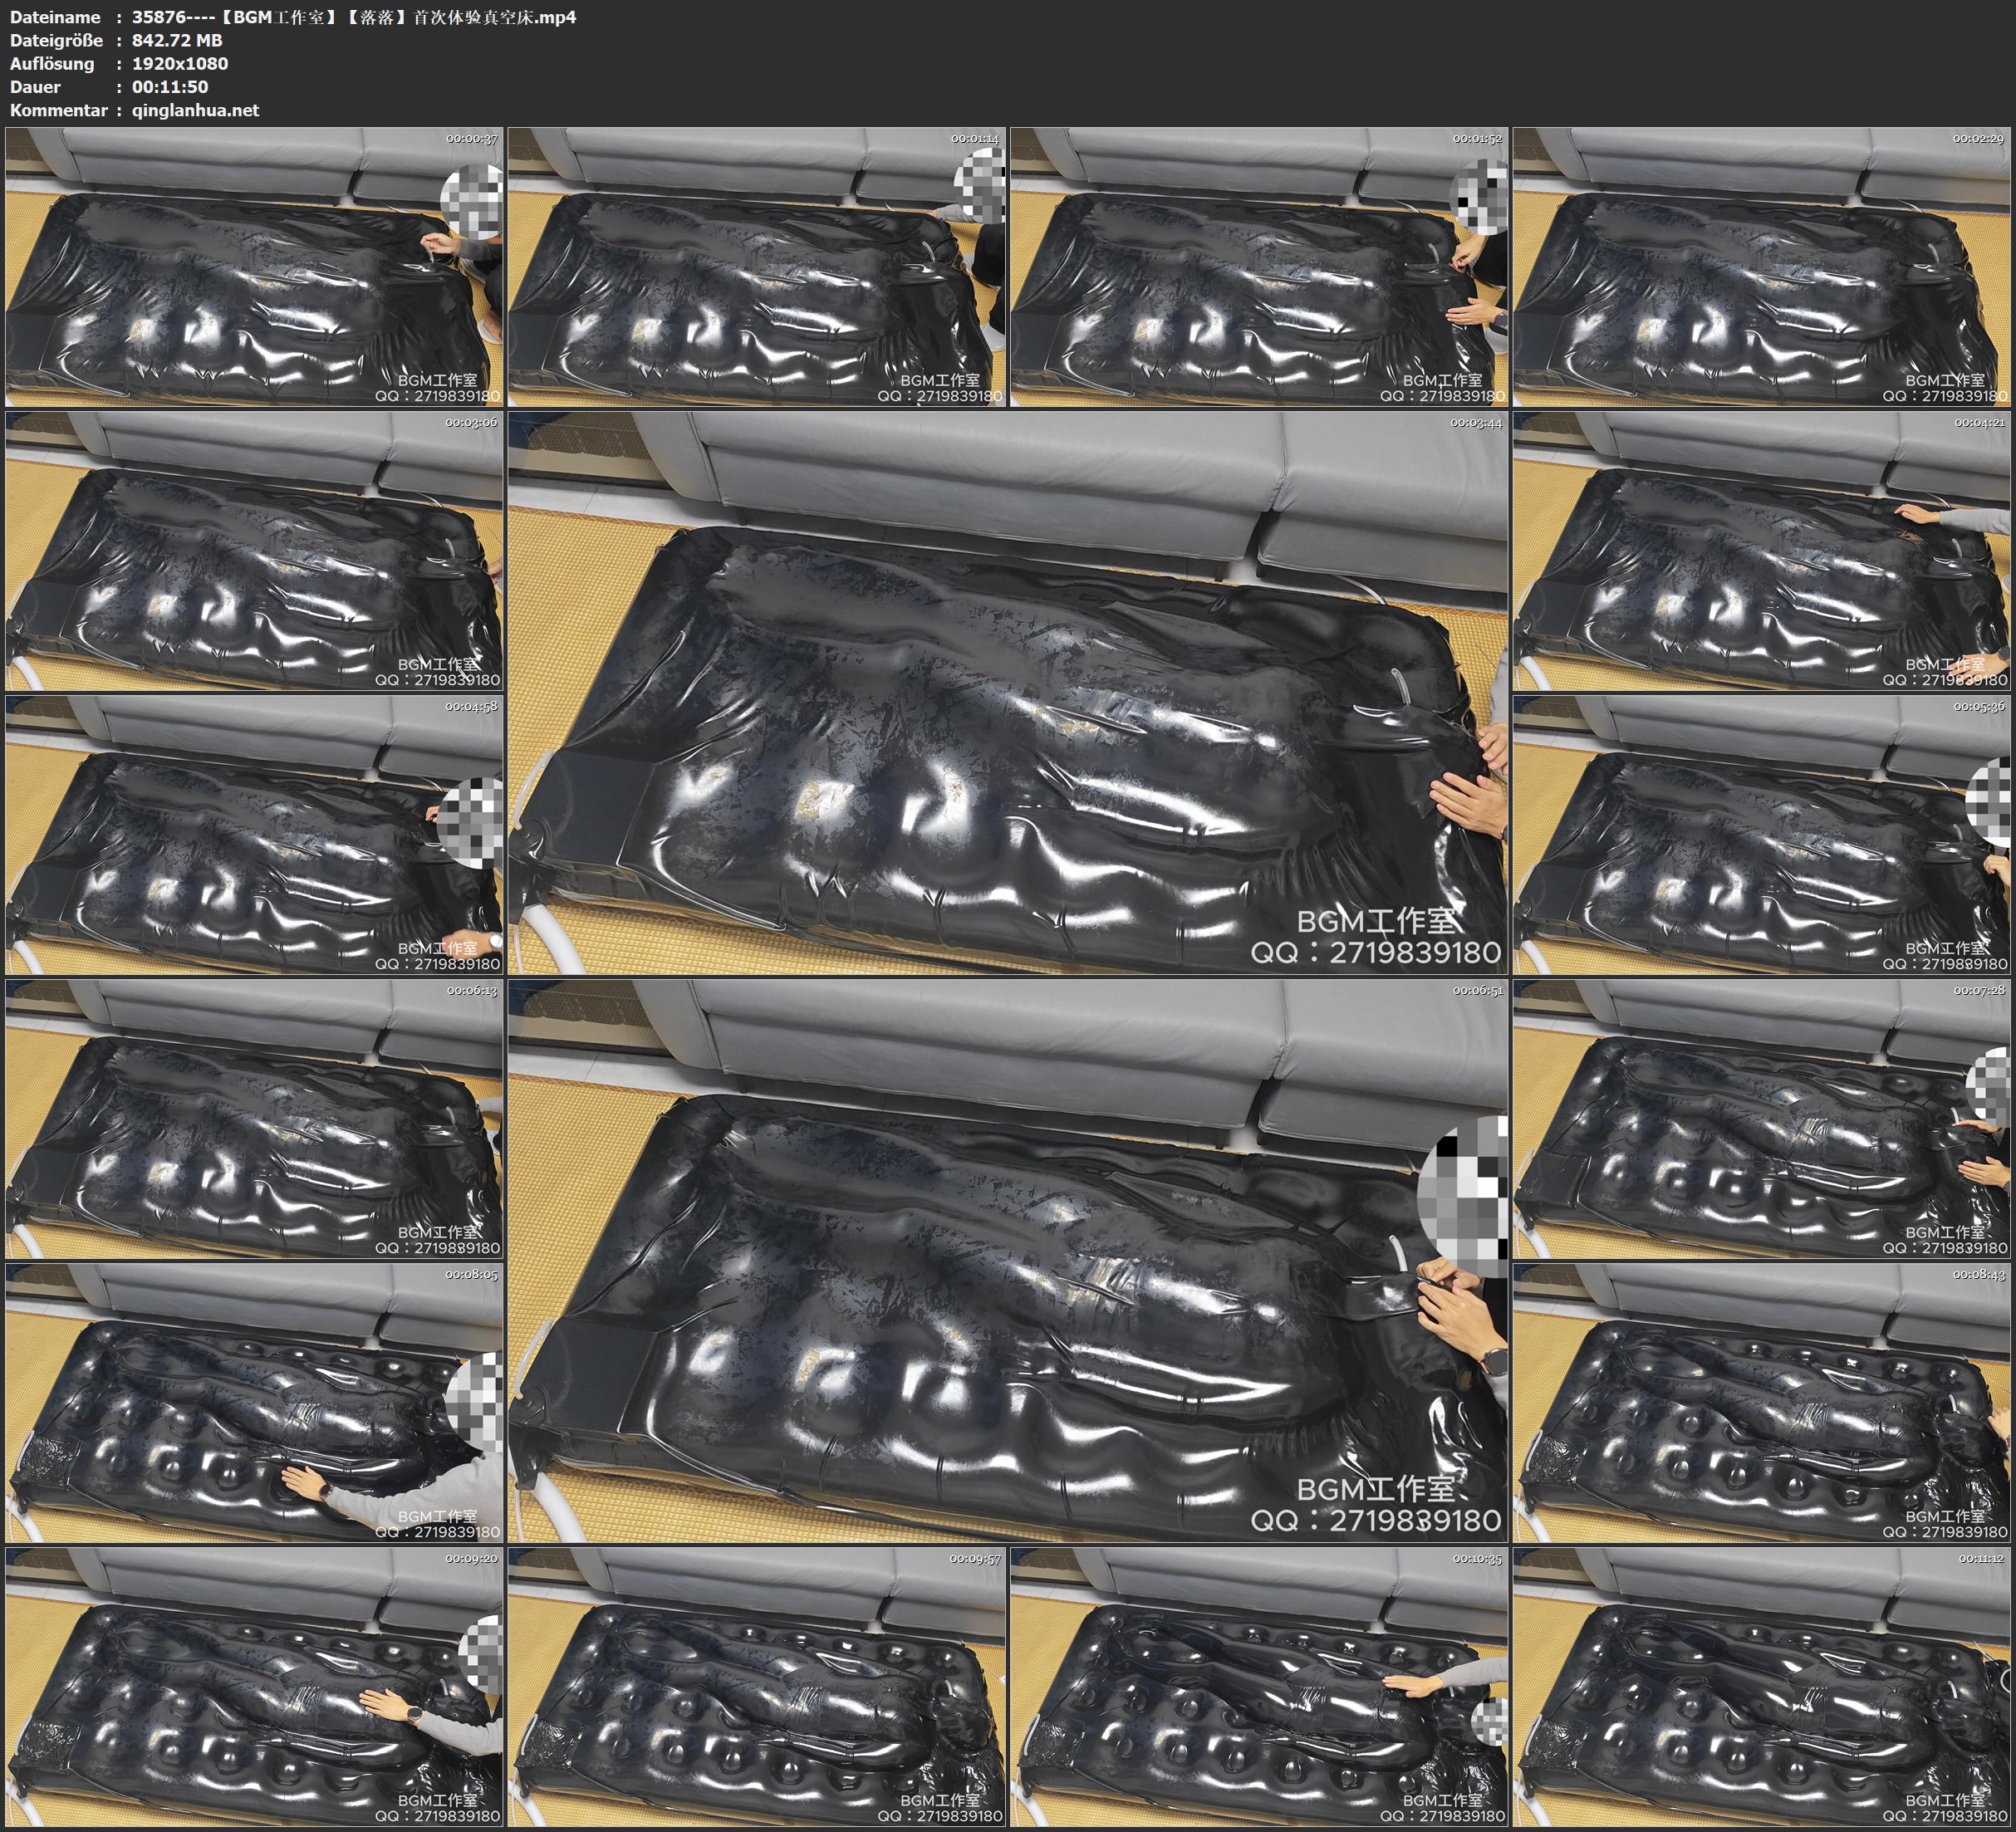Screen dimensions: 2016x1832
Task: Select the frame at 00:06:13
Action: (x=254, y=1119)
